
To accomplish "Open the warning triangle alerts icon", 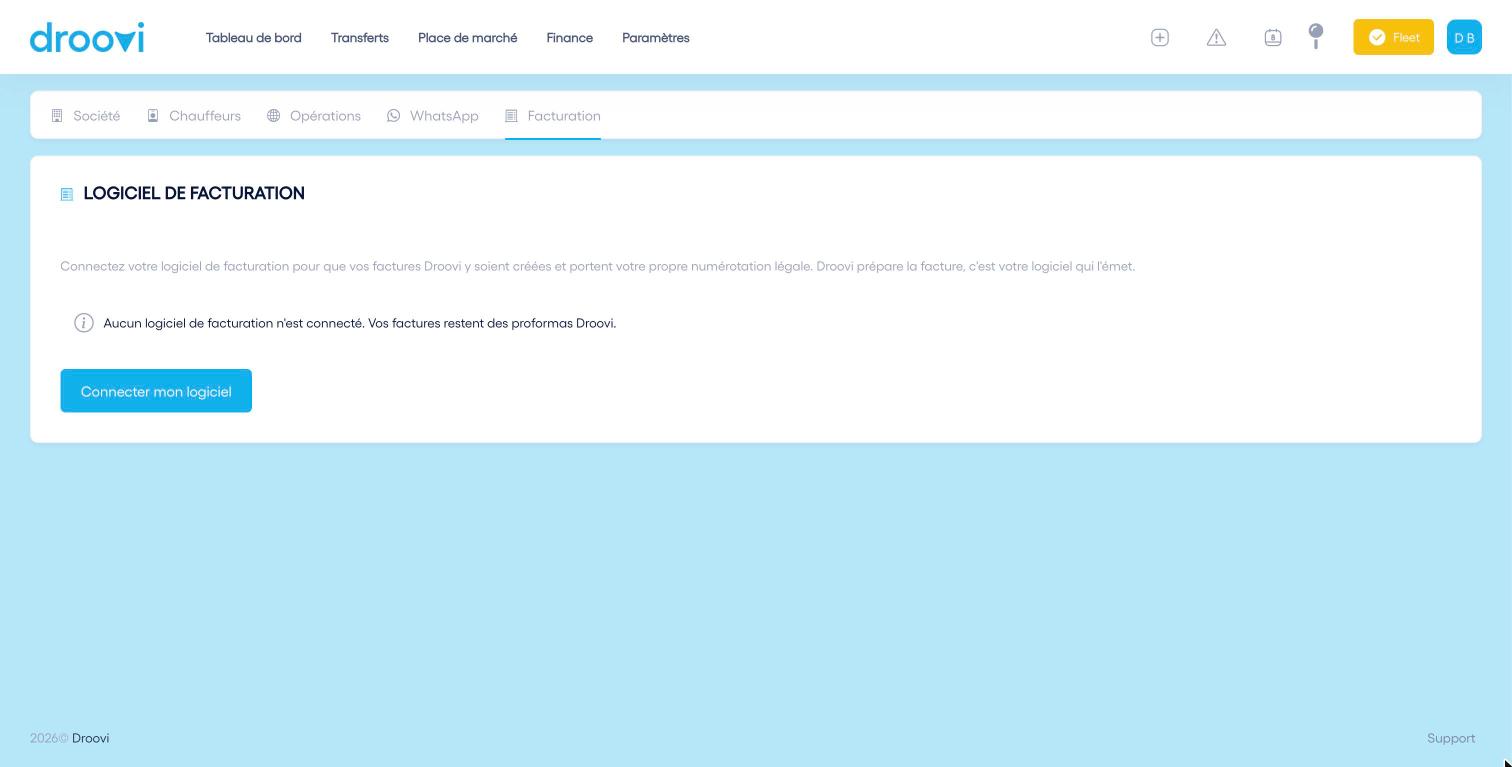I will click(x=1216, y=38).
